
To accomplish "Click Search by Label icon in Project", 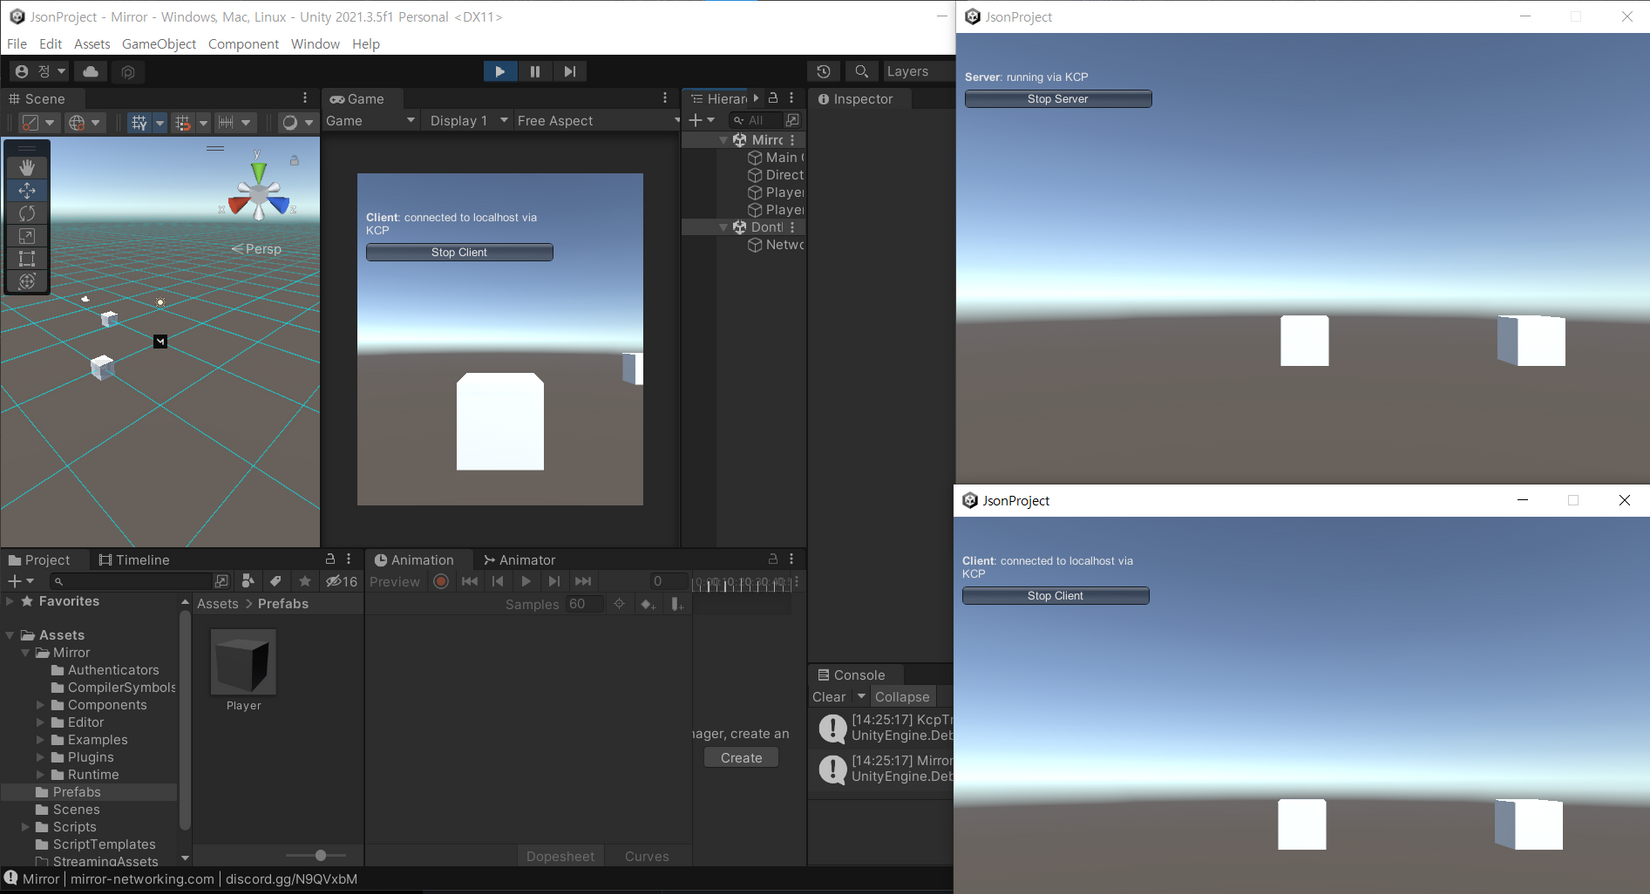I will coord(276,581).
